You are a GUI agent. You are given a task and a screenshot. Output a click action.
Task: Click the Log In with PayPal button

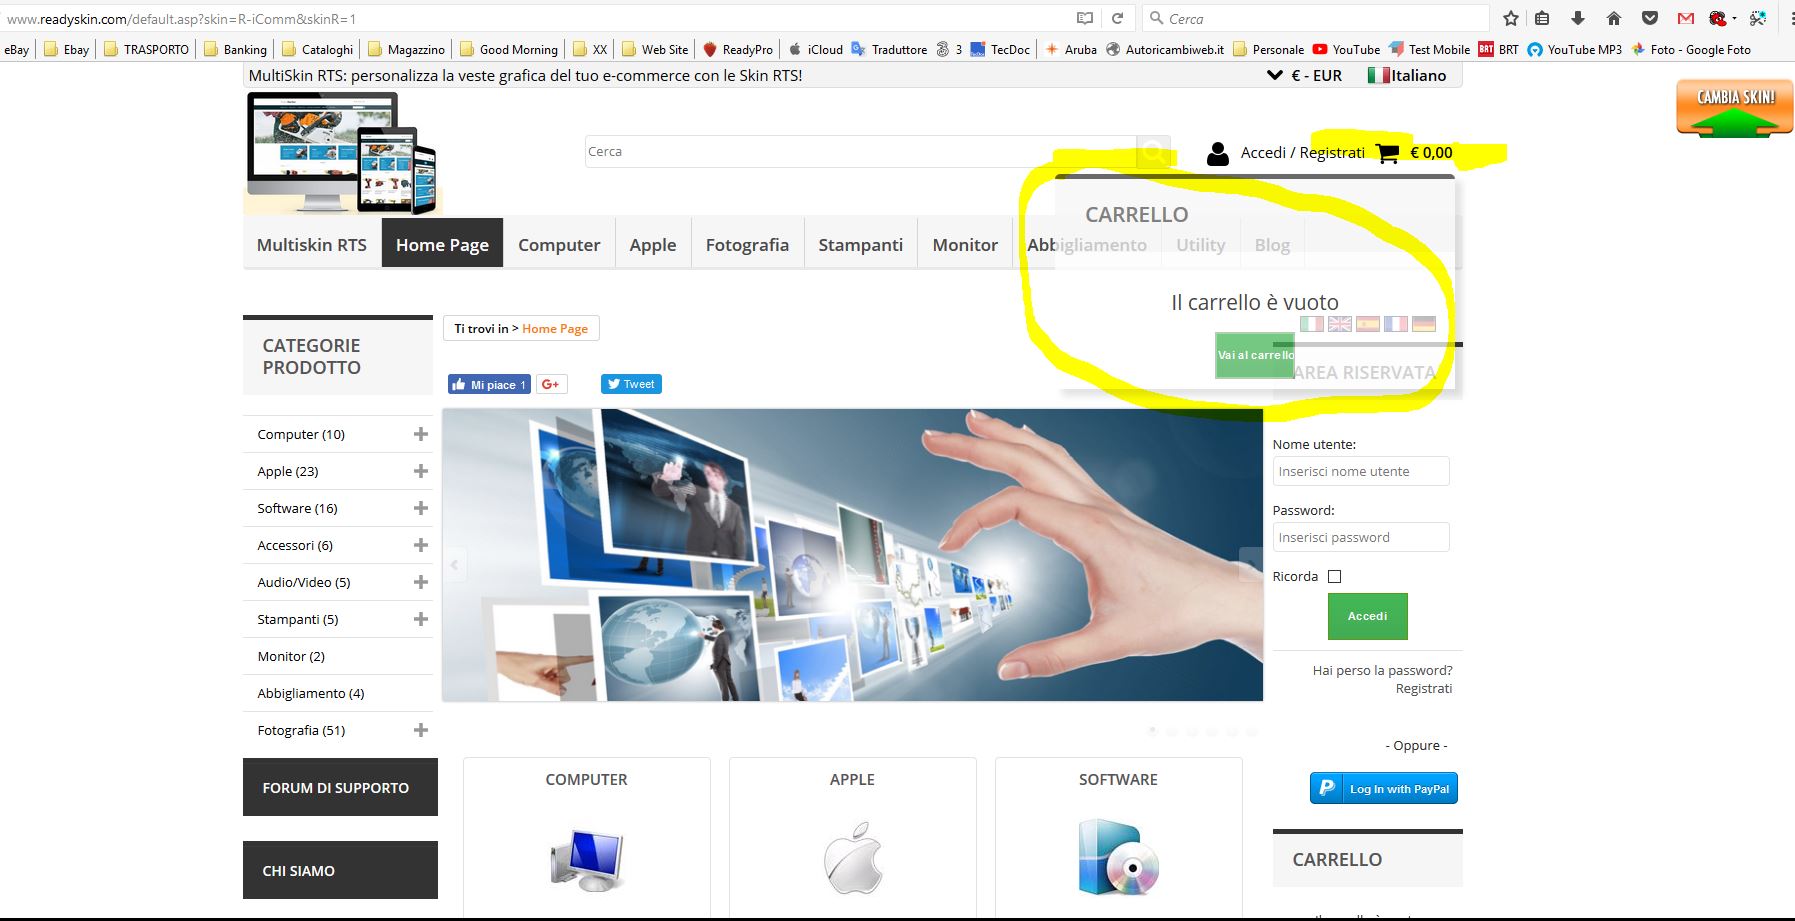point(1384,788)
